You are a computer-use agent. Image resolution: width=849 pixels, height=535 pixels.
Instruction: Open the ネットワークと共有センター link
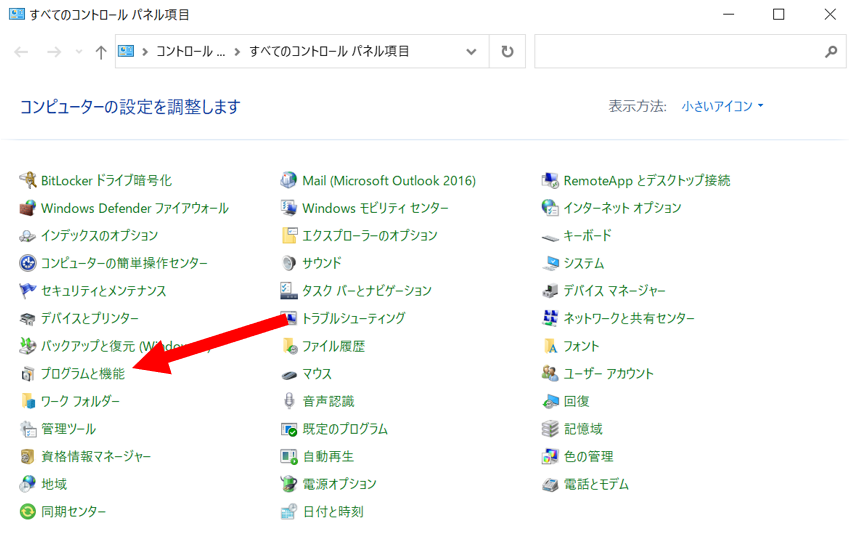[x=629, y=318]
